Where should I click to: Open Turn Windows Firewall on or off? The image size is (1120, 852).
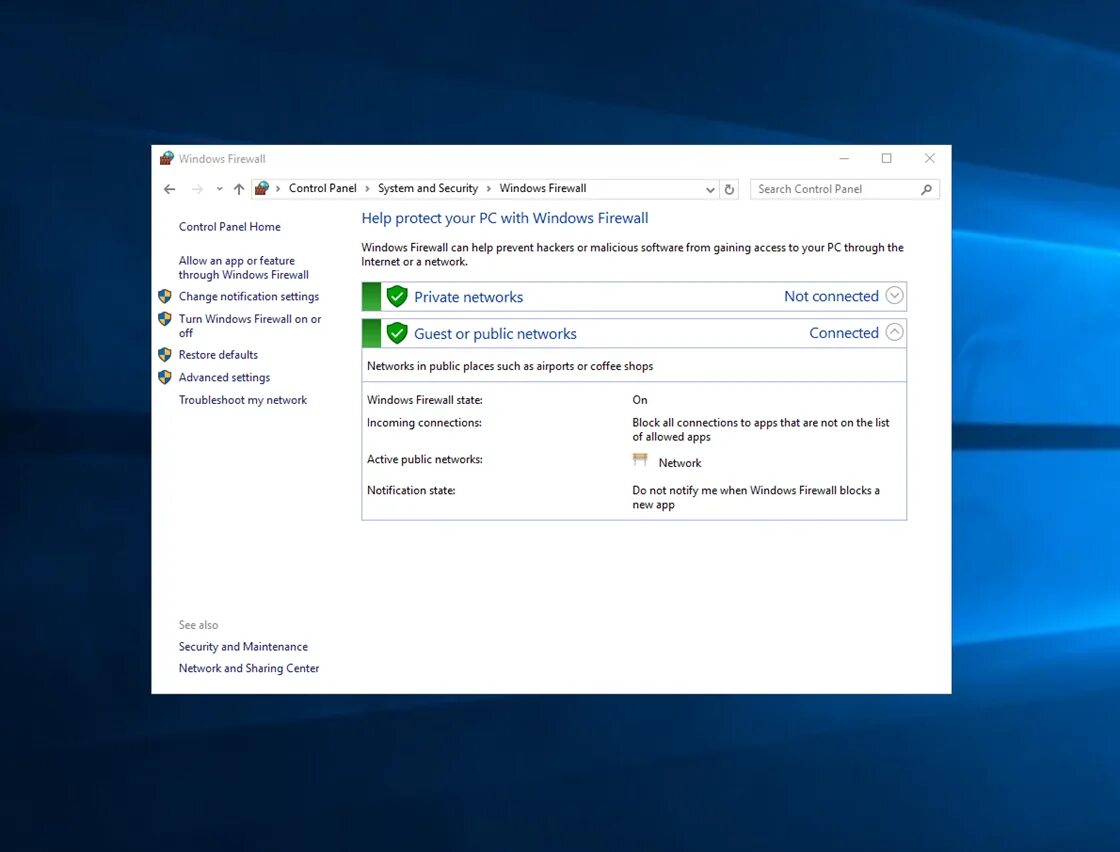pyautogui.click(x=249, y=326)
